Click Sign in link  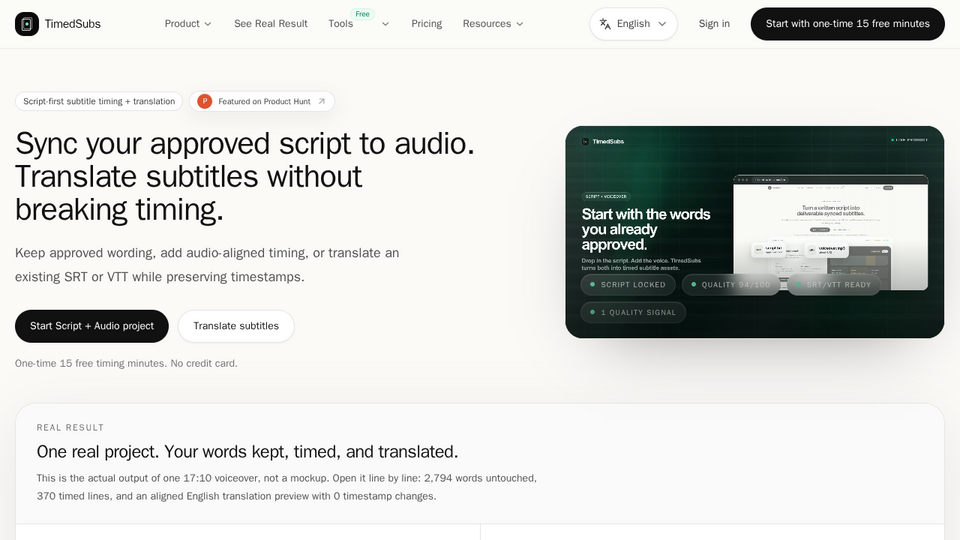point(714,24)
